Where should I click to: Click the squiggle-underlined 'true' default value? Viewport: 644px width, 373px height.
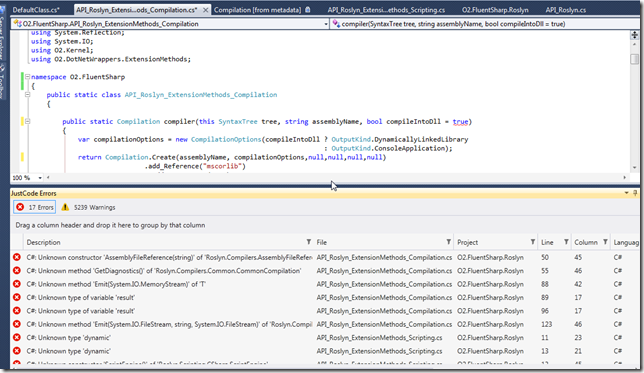point(460,122)
